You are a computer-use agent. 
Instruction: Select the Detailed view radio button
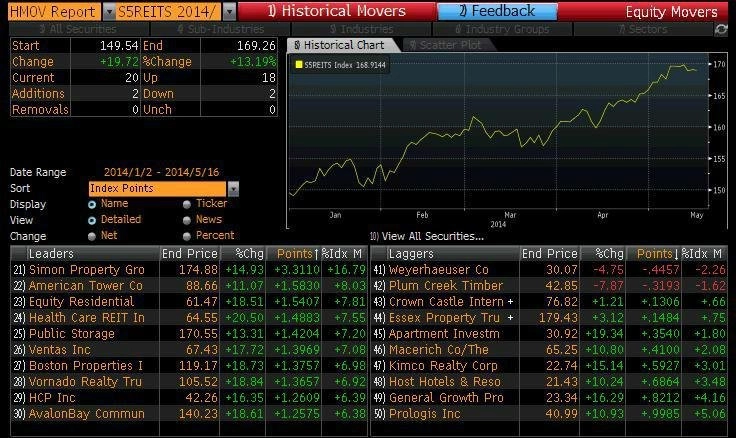(x=92, y=220)
